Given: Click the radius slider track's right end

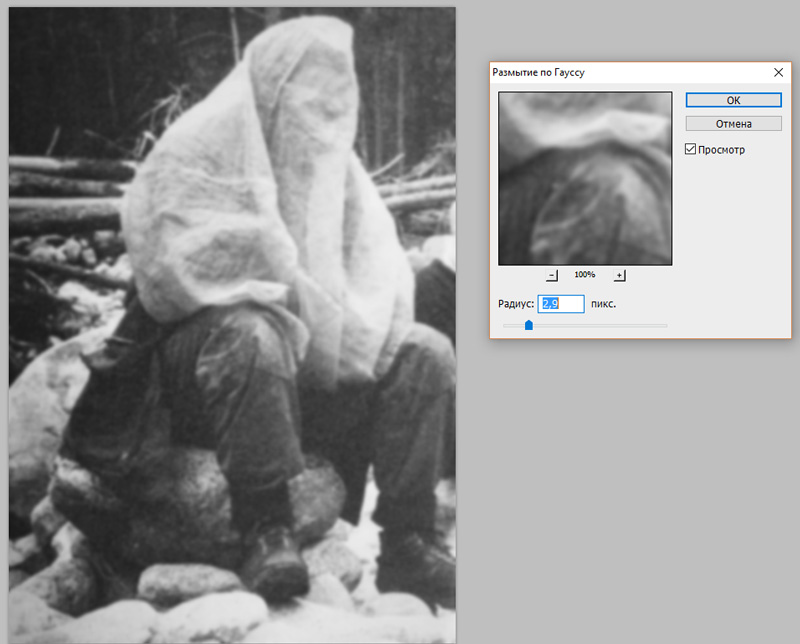Looking at the screenshot, I should tap(663, 325).
